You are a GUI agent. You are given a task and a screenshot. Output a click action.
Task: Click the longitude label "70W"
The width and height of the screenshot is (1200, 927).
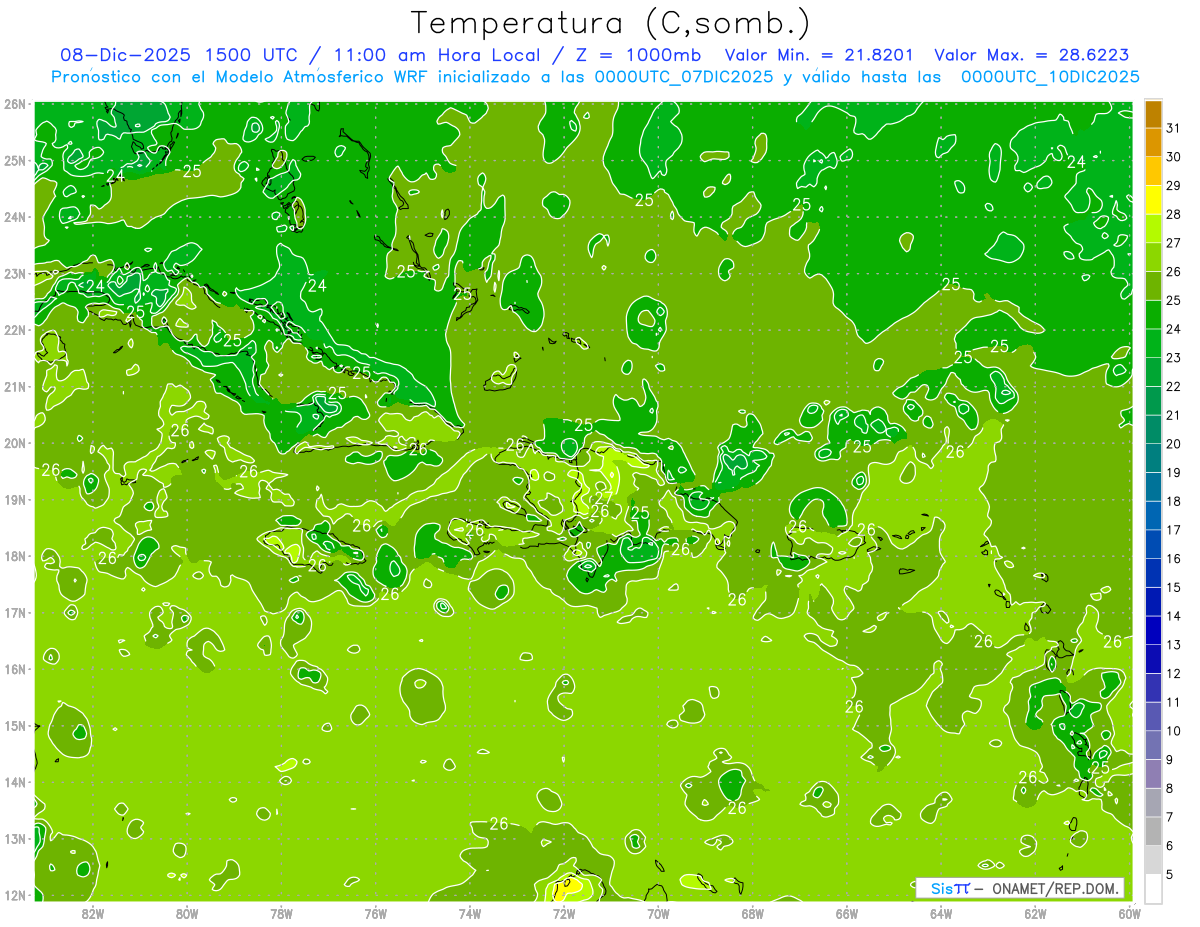click(x=658, y=913)
